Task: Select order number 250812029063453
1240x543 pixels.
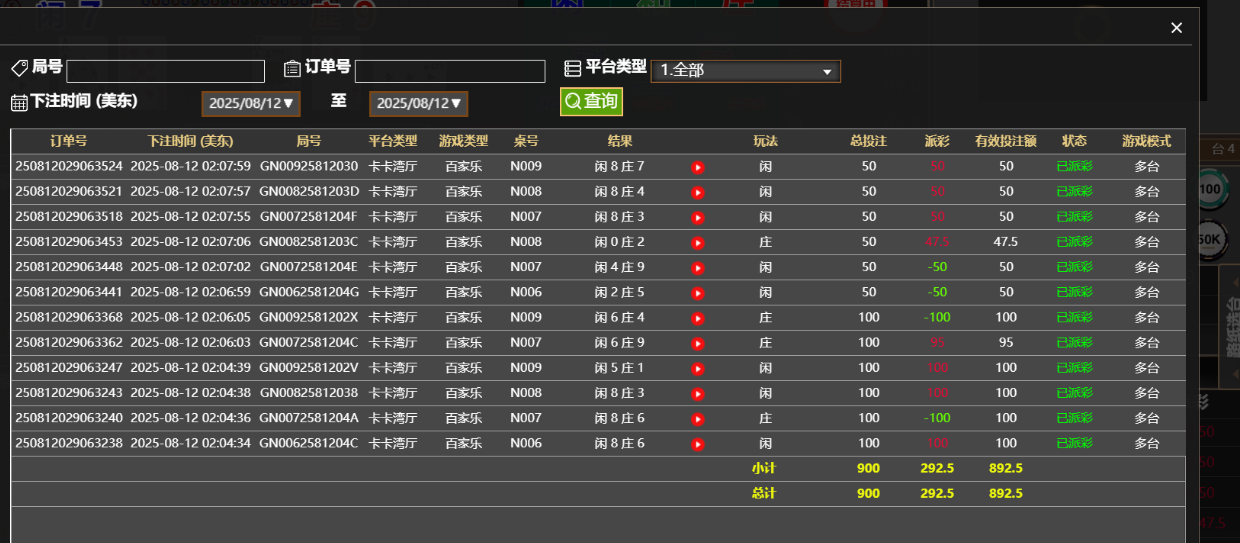Action: tap(69, 241)
